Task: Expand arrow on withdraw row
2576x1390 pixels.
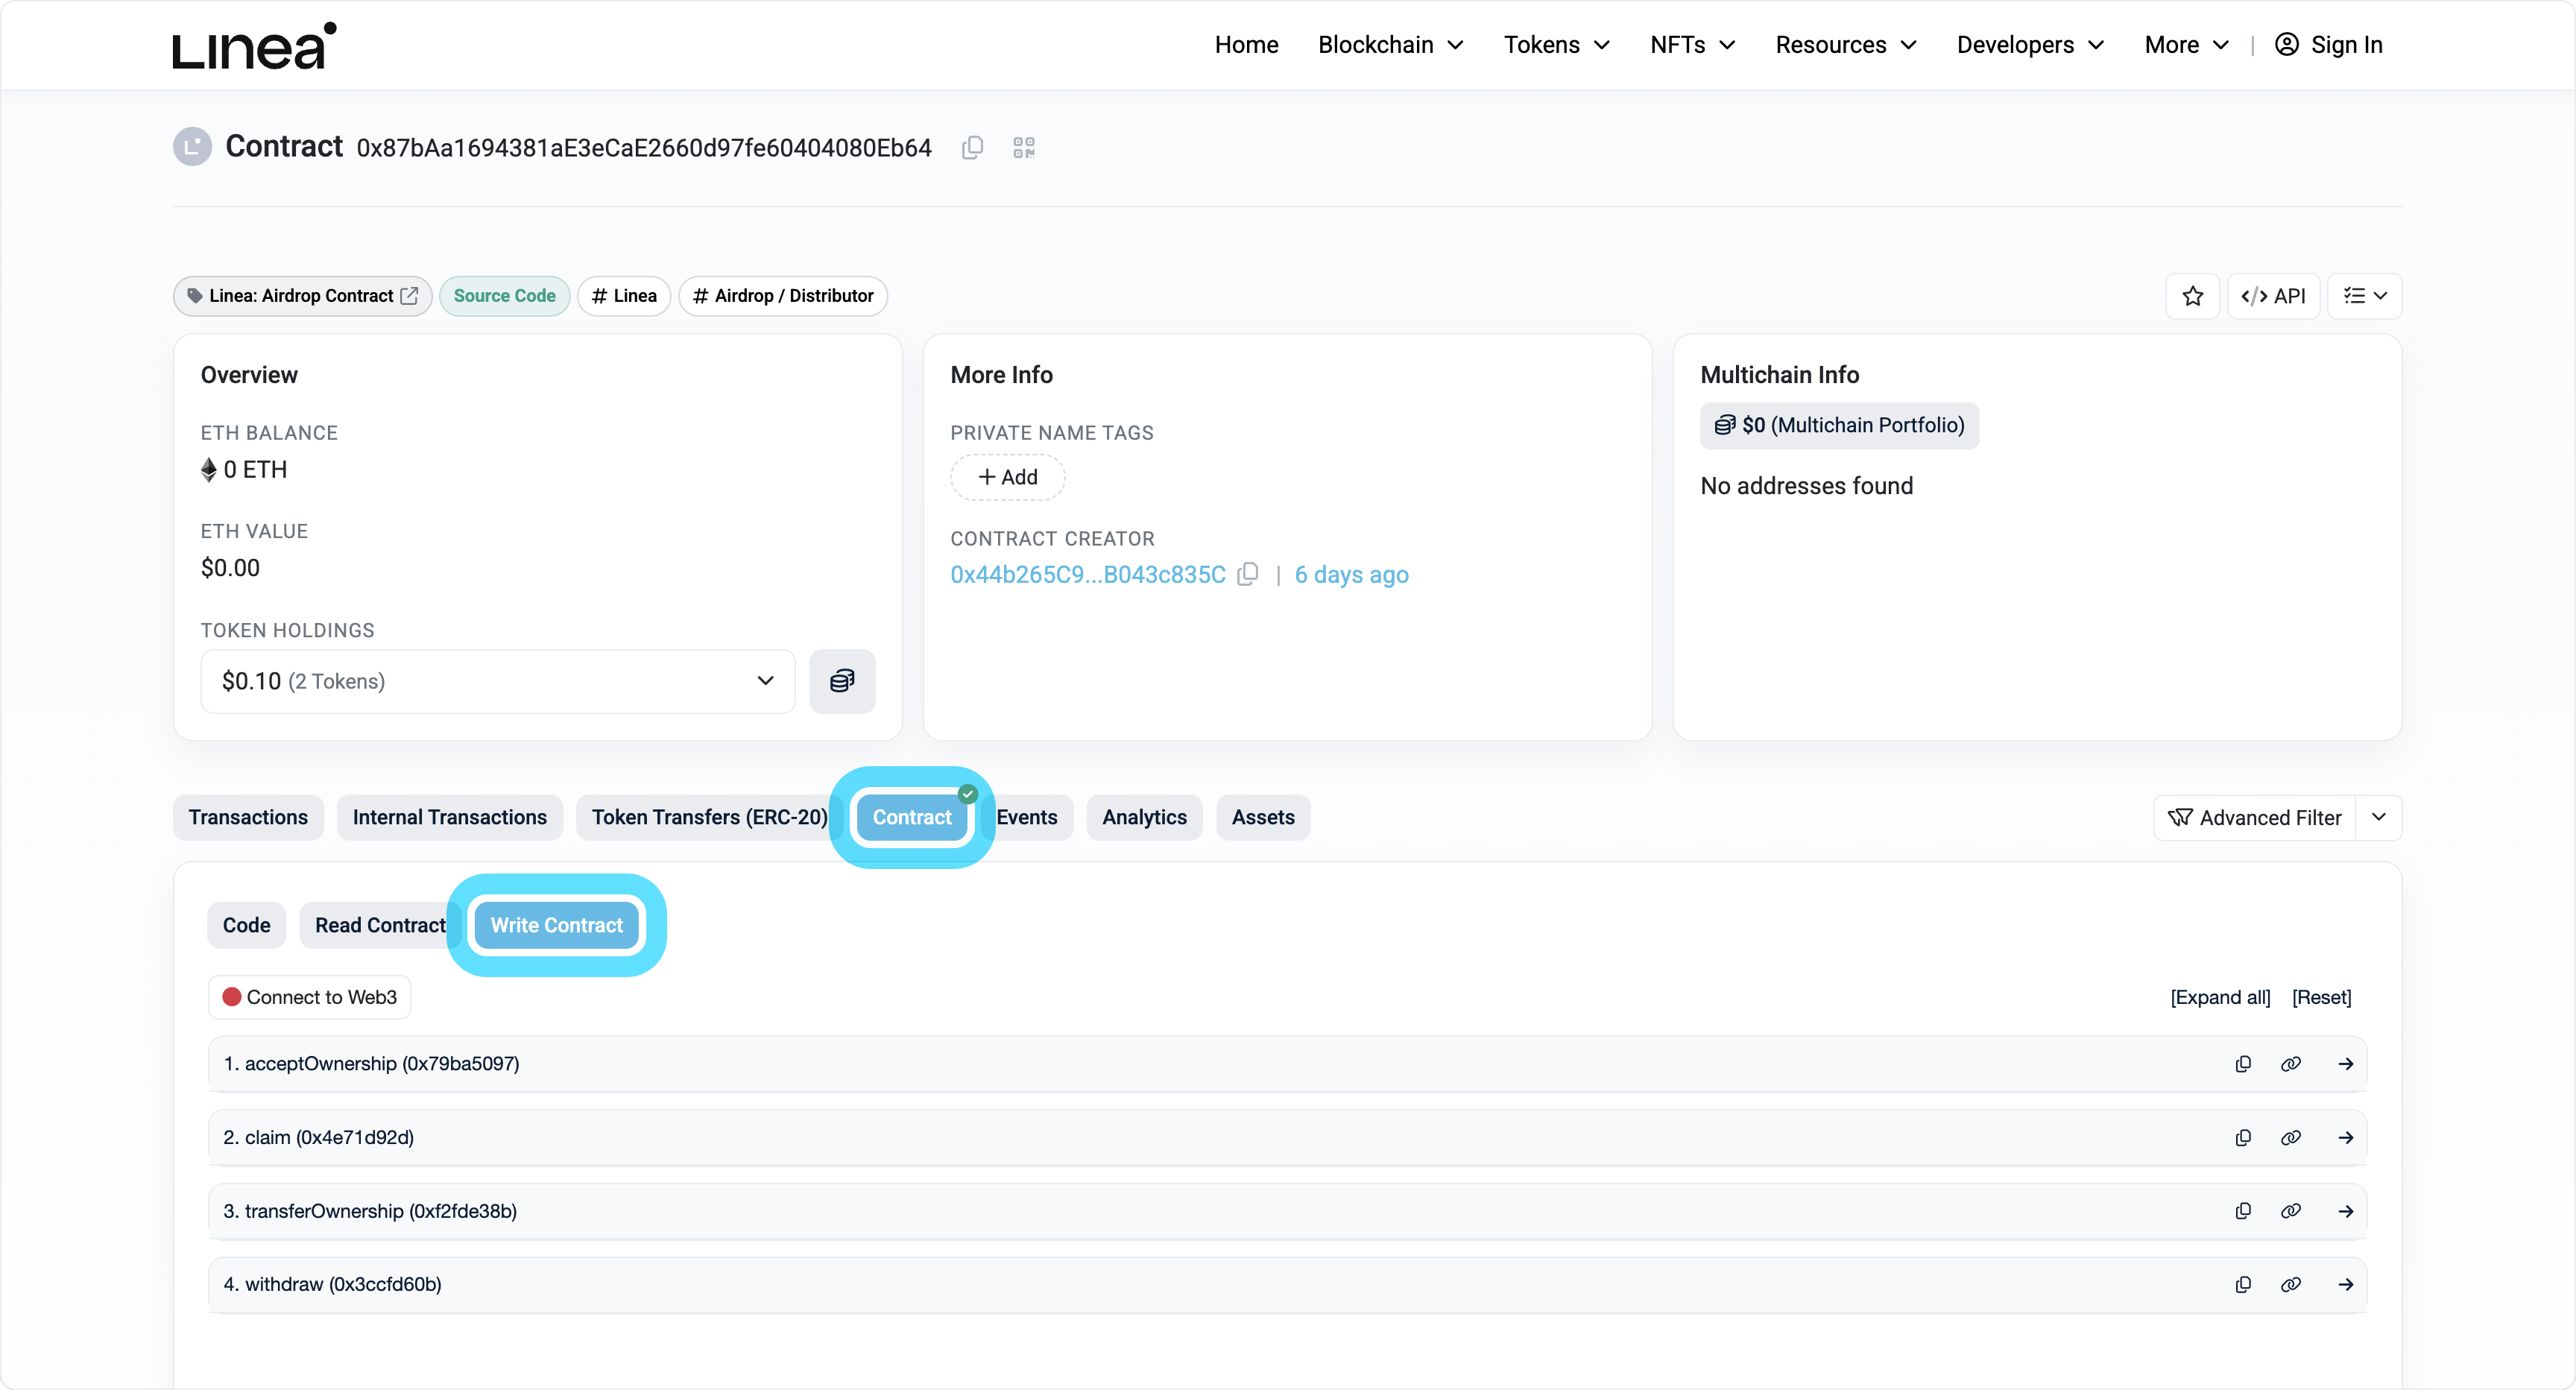Action: 2345,1285
